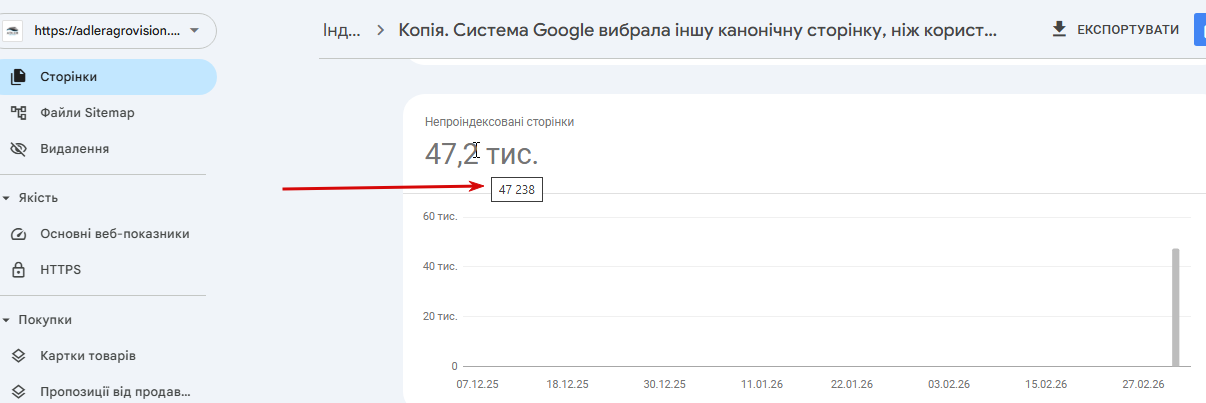Open the Видалення menu item
Screen dimensions: 1206x403
tap(75, 149)
